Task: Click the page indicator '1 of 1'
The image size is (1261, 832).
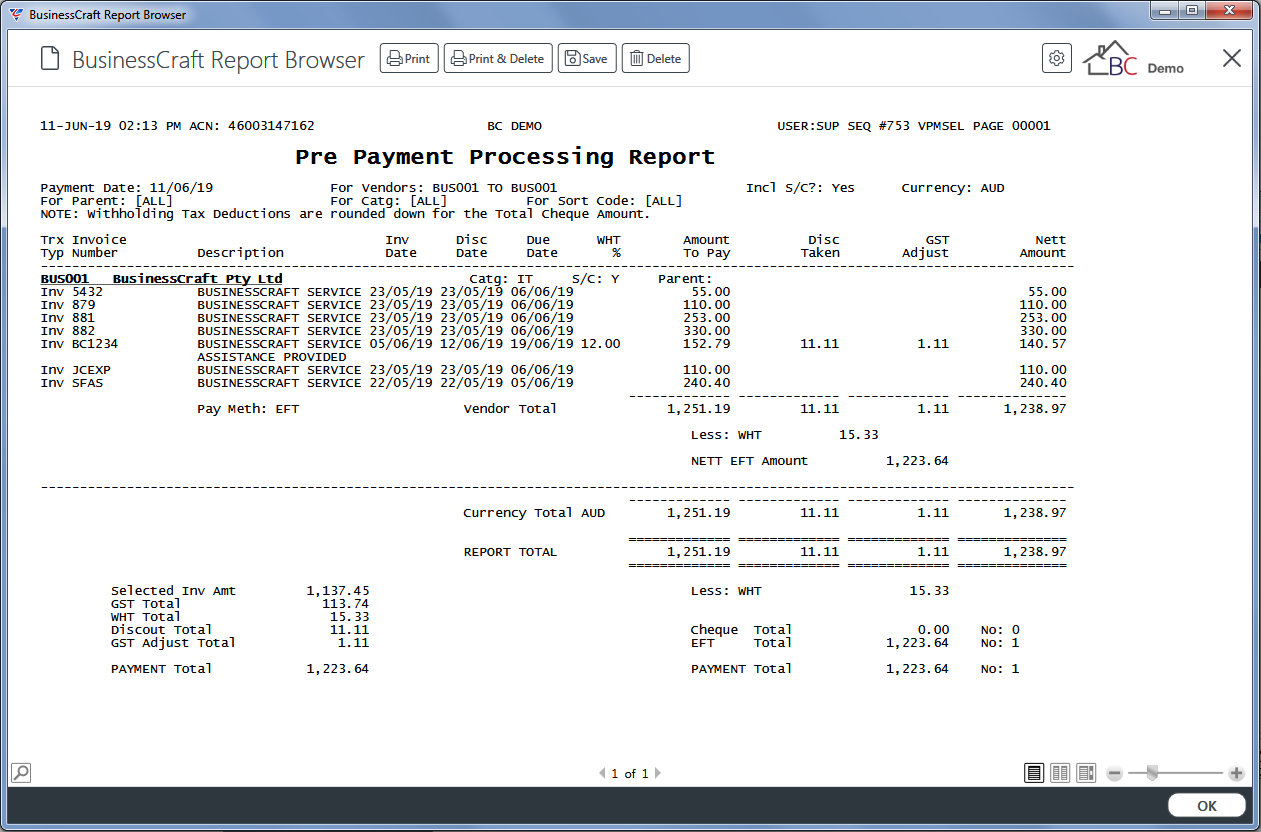Action: [630, 773]
